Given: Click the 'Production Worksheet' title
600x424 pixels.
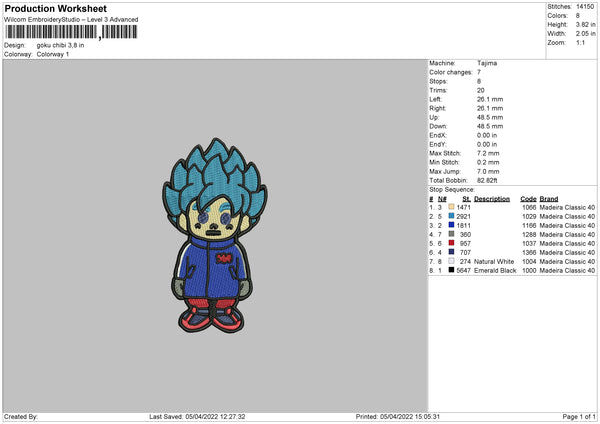Looking at the screenshot, I should coord(55,8).
